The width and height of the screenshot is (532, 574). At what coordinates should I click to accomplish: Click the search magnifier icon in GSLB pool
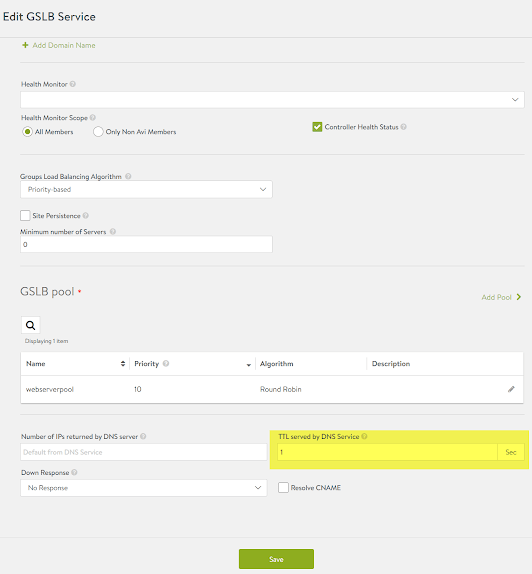[x=31, y=325]
